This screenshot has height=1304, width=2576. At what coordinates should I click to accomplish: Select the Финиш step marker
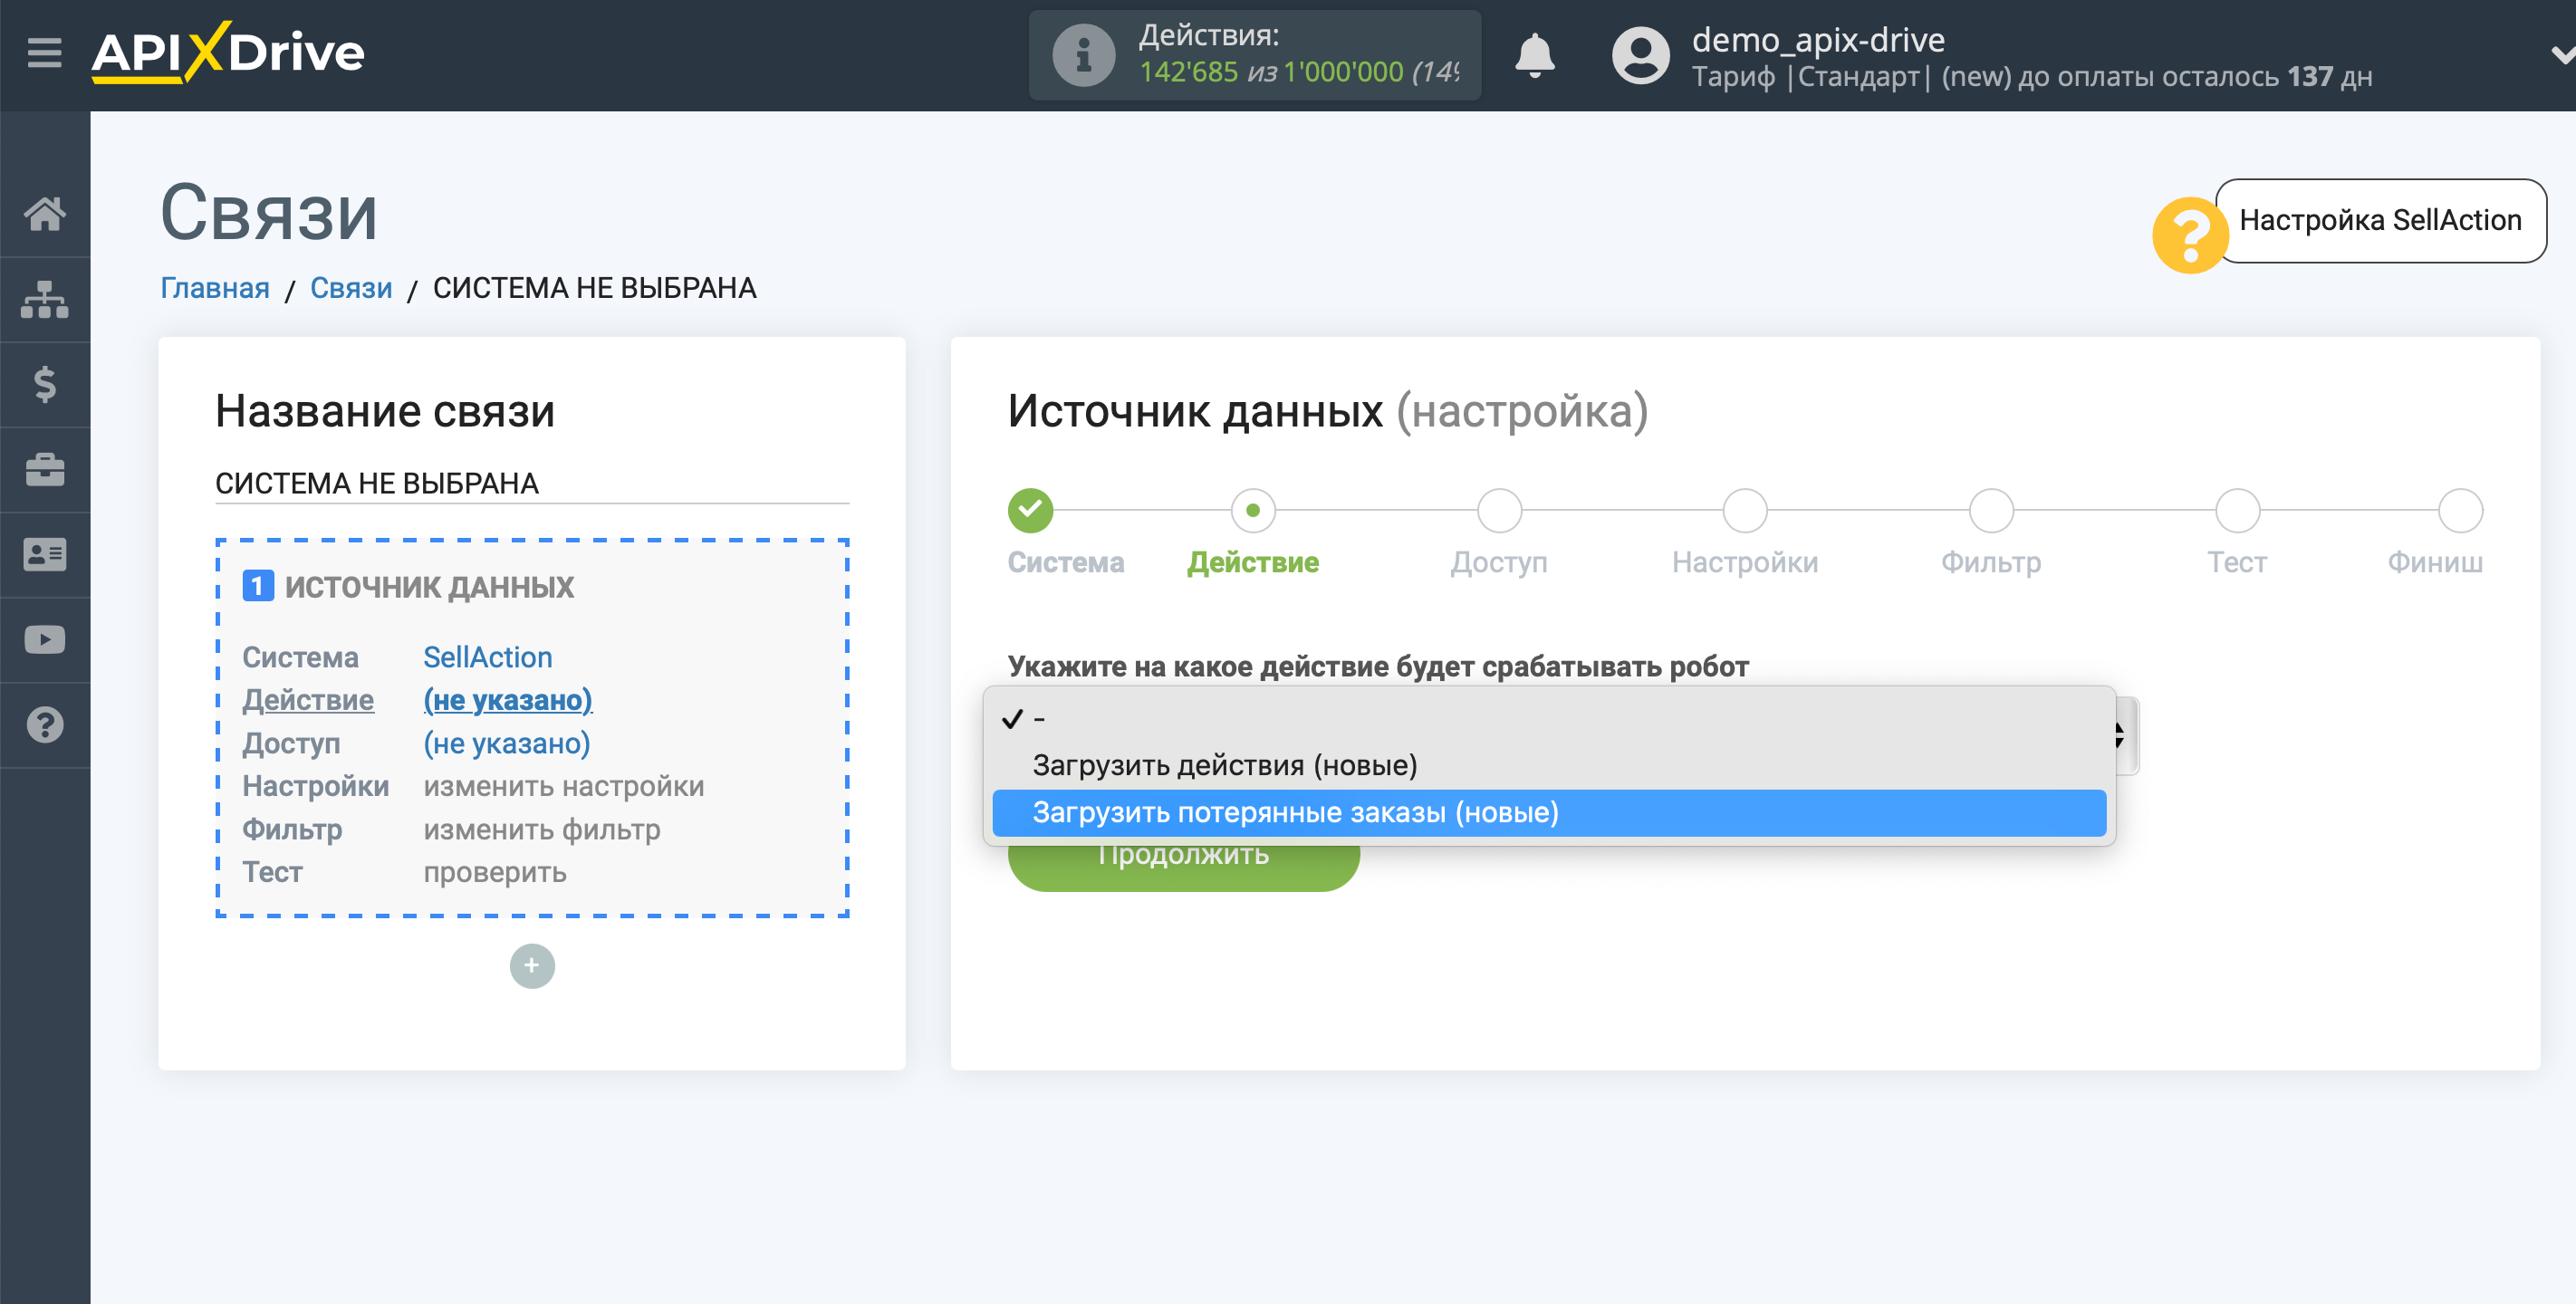coord(2460,511)
